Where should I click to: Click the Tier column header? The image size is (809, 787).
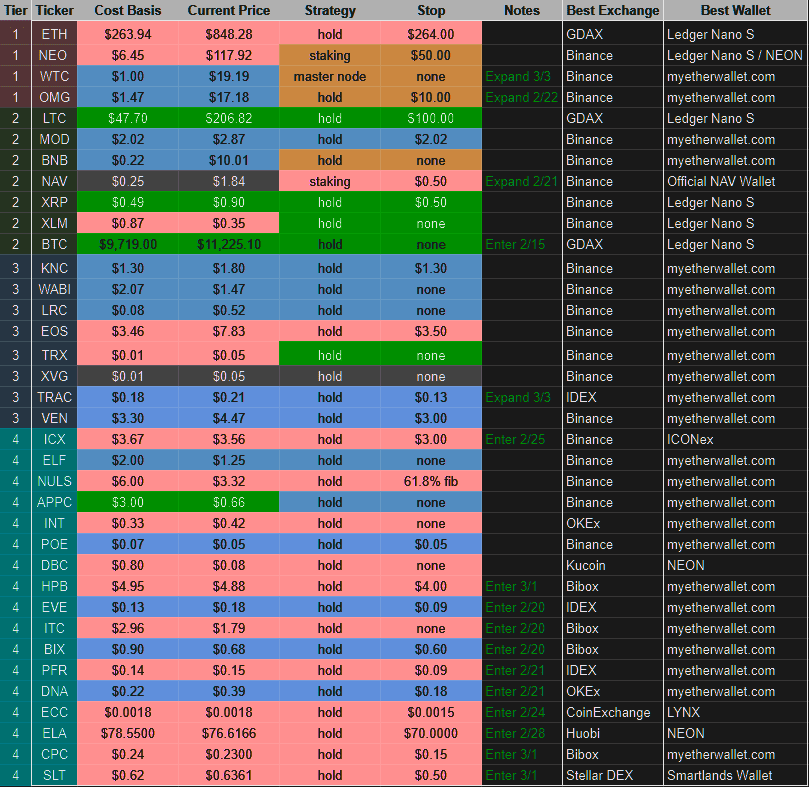(15, 10)
